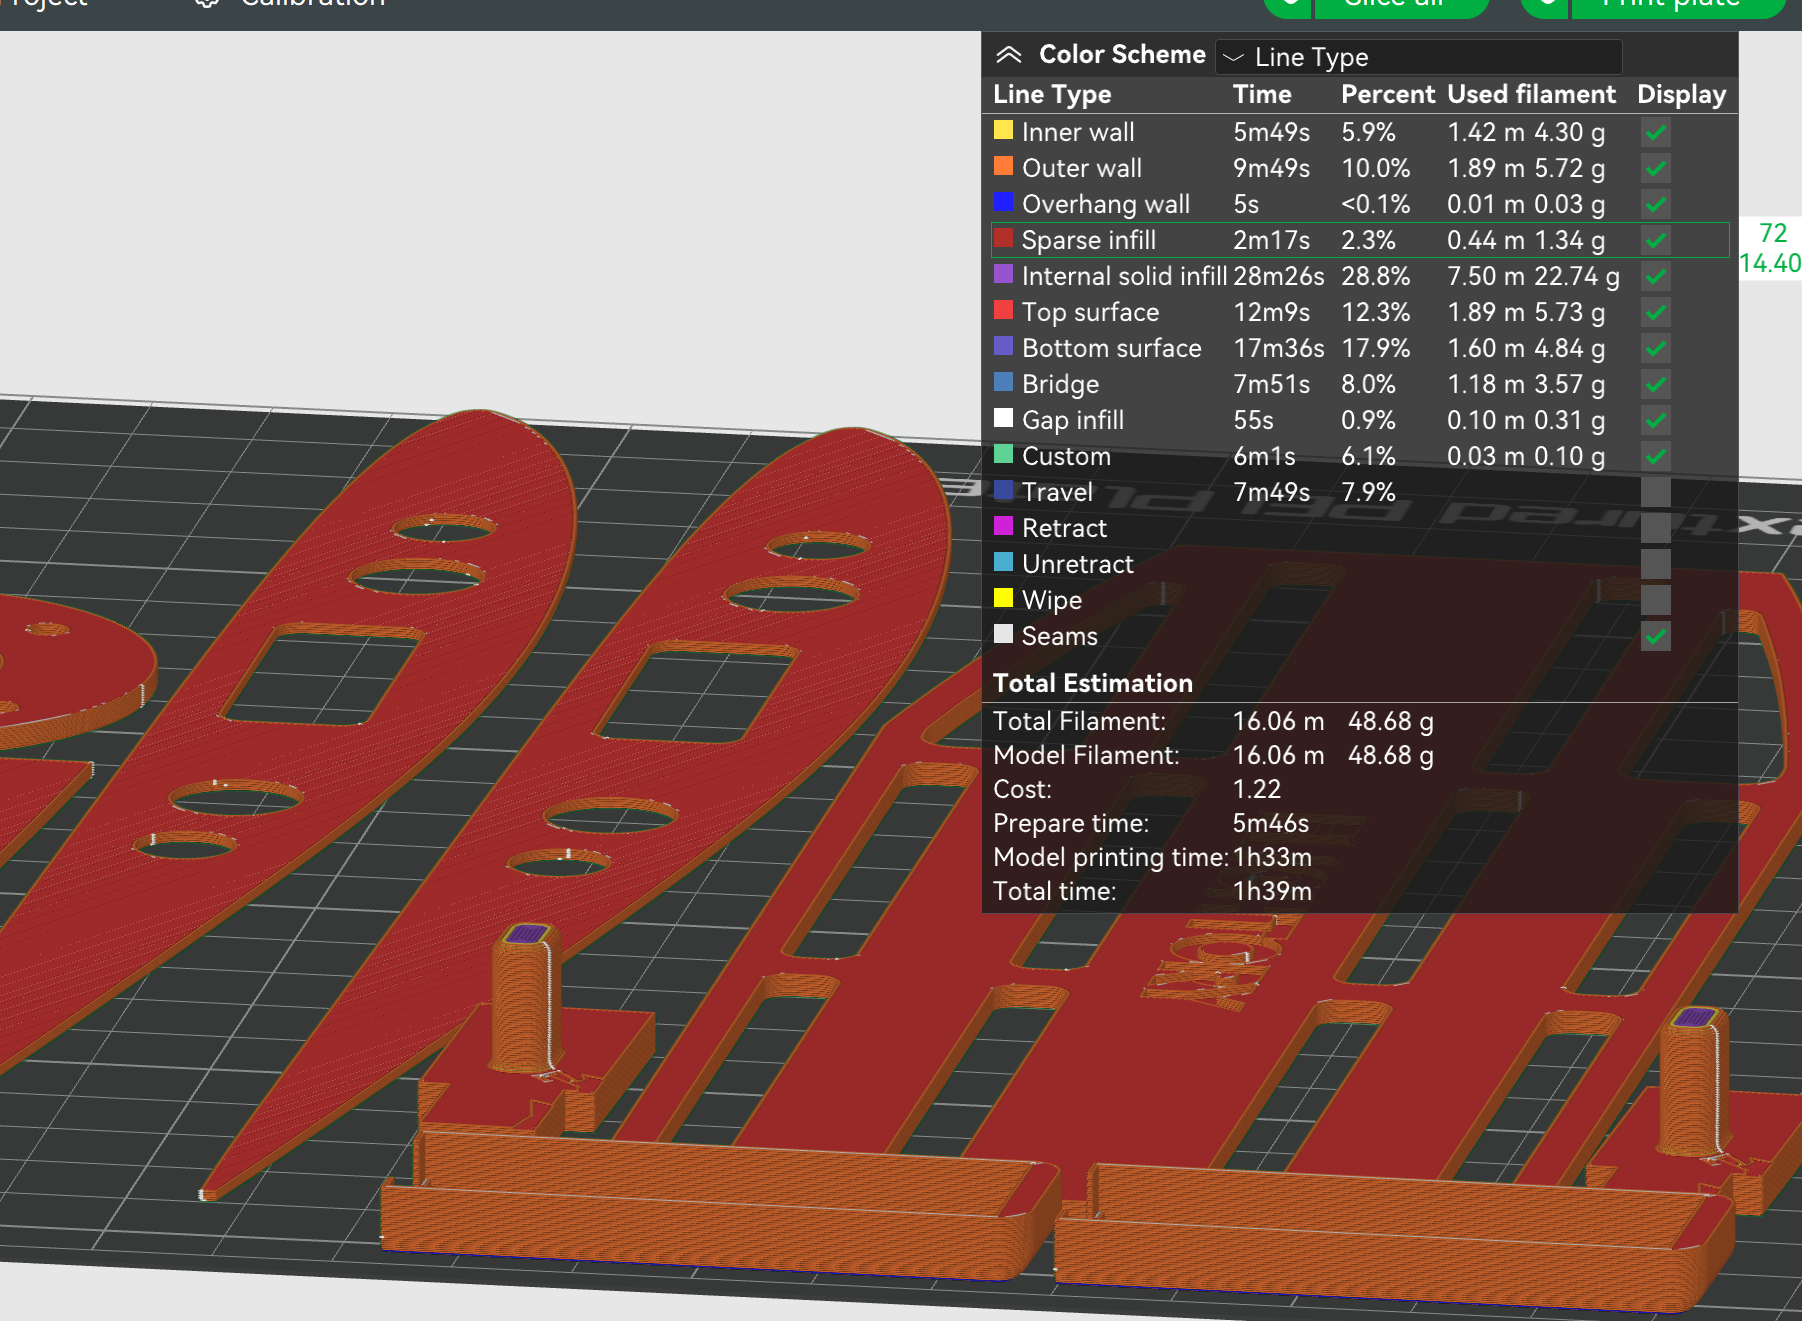Viewport: 1802px width, 1321px height.
Task: Open the Line Type color scheme dropdown
Action: (1419, 57)
